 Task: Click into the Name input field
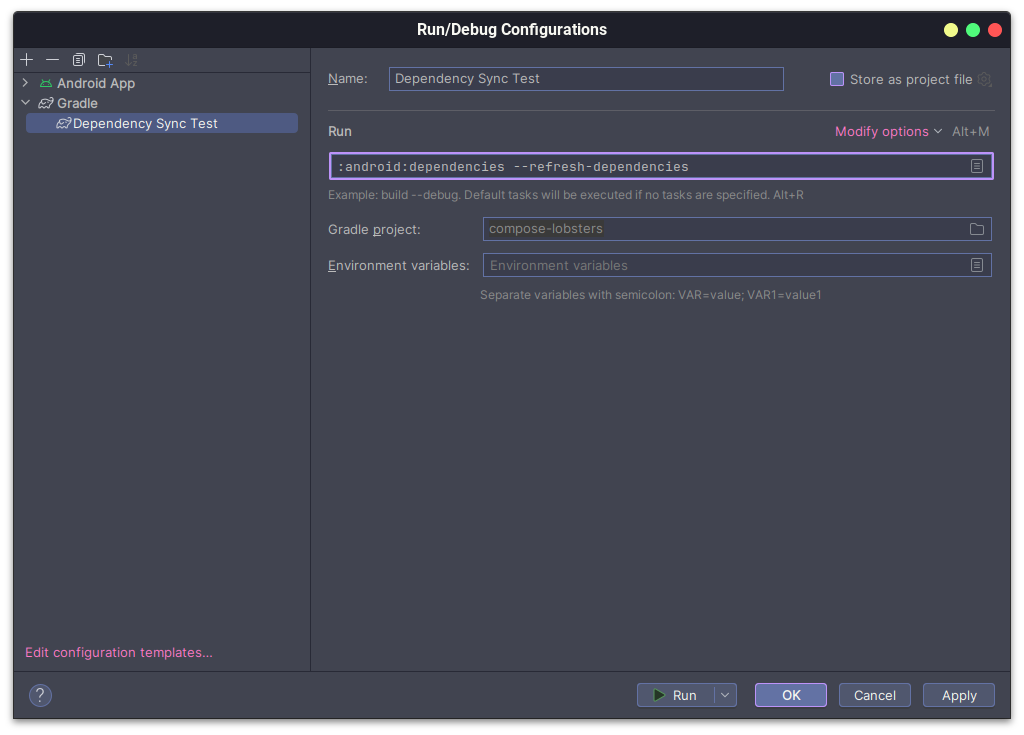[x=586, y=79]
